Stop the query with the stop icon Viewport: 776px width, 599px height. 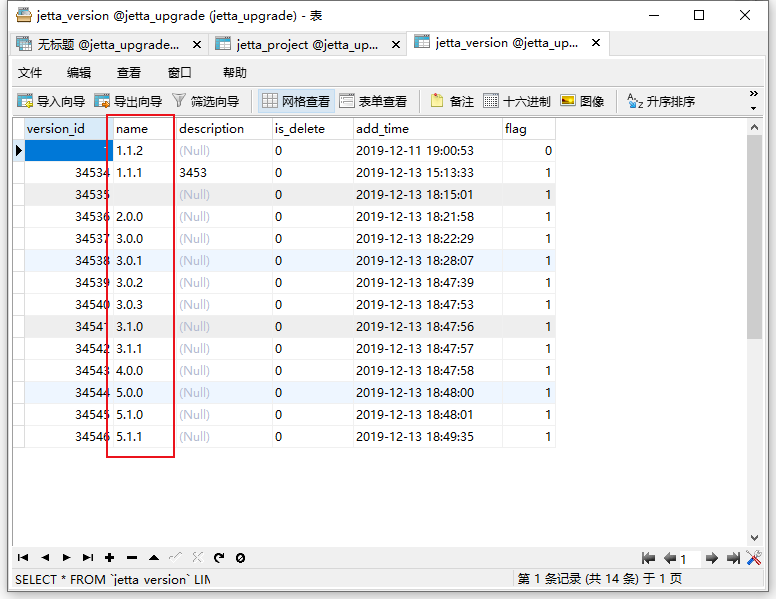[241, 558]
